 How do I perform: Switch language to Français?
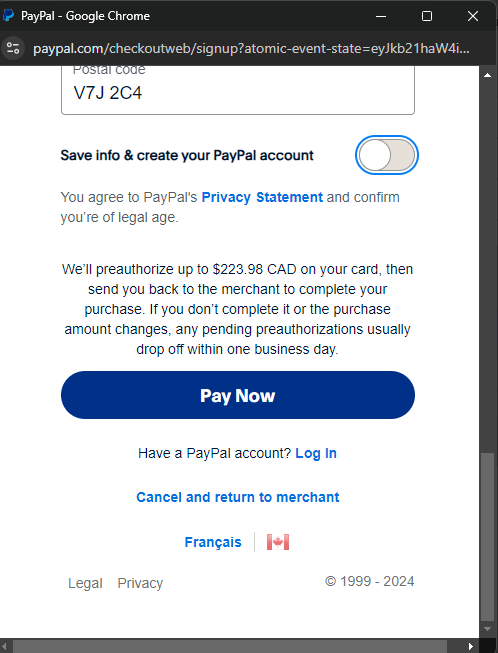(x=213, y=542)
